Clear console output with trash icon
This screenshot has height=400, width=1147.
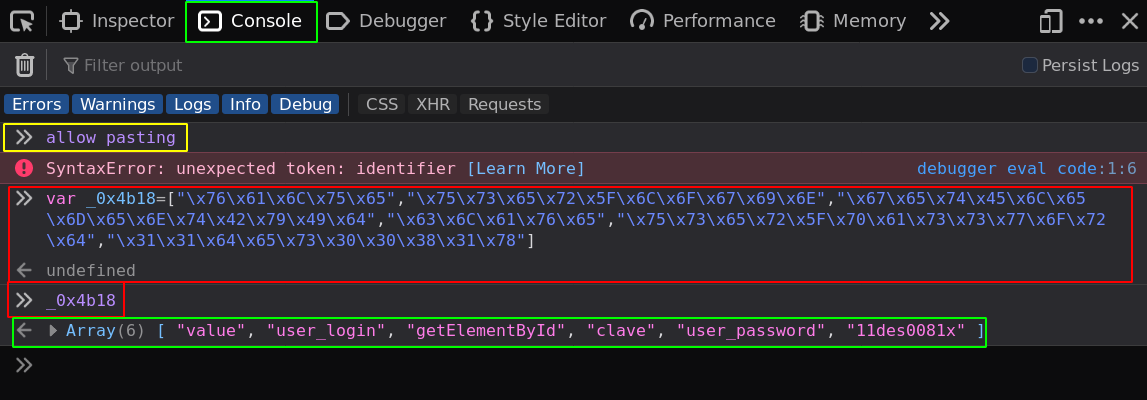tap(24, 66)
